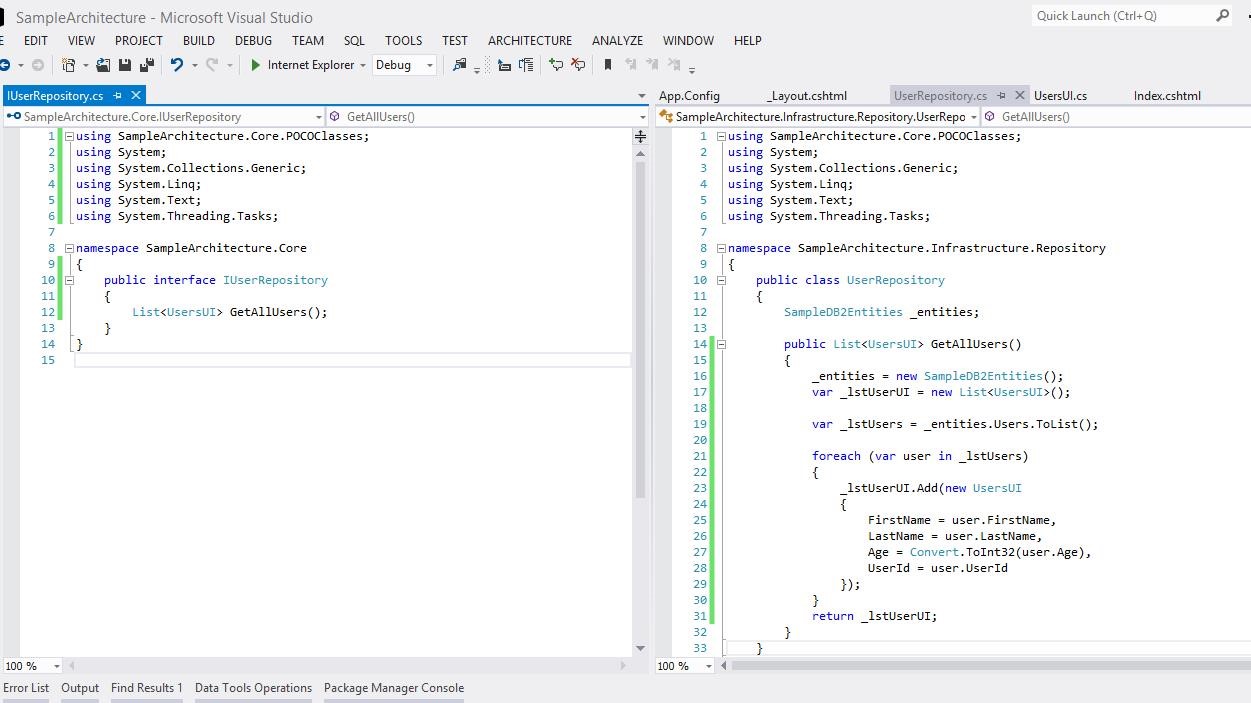This screenshot has width=1251, height=703.
Task: Open the right editor 100 % zoom dropdown
Action: (x=708, y=666)
